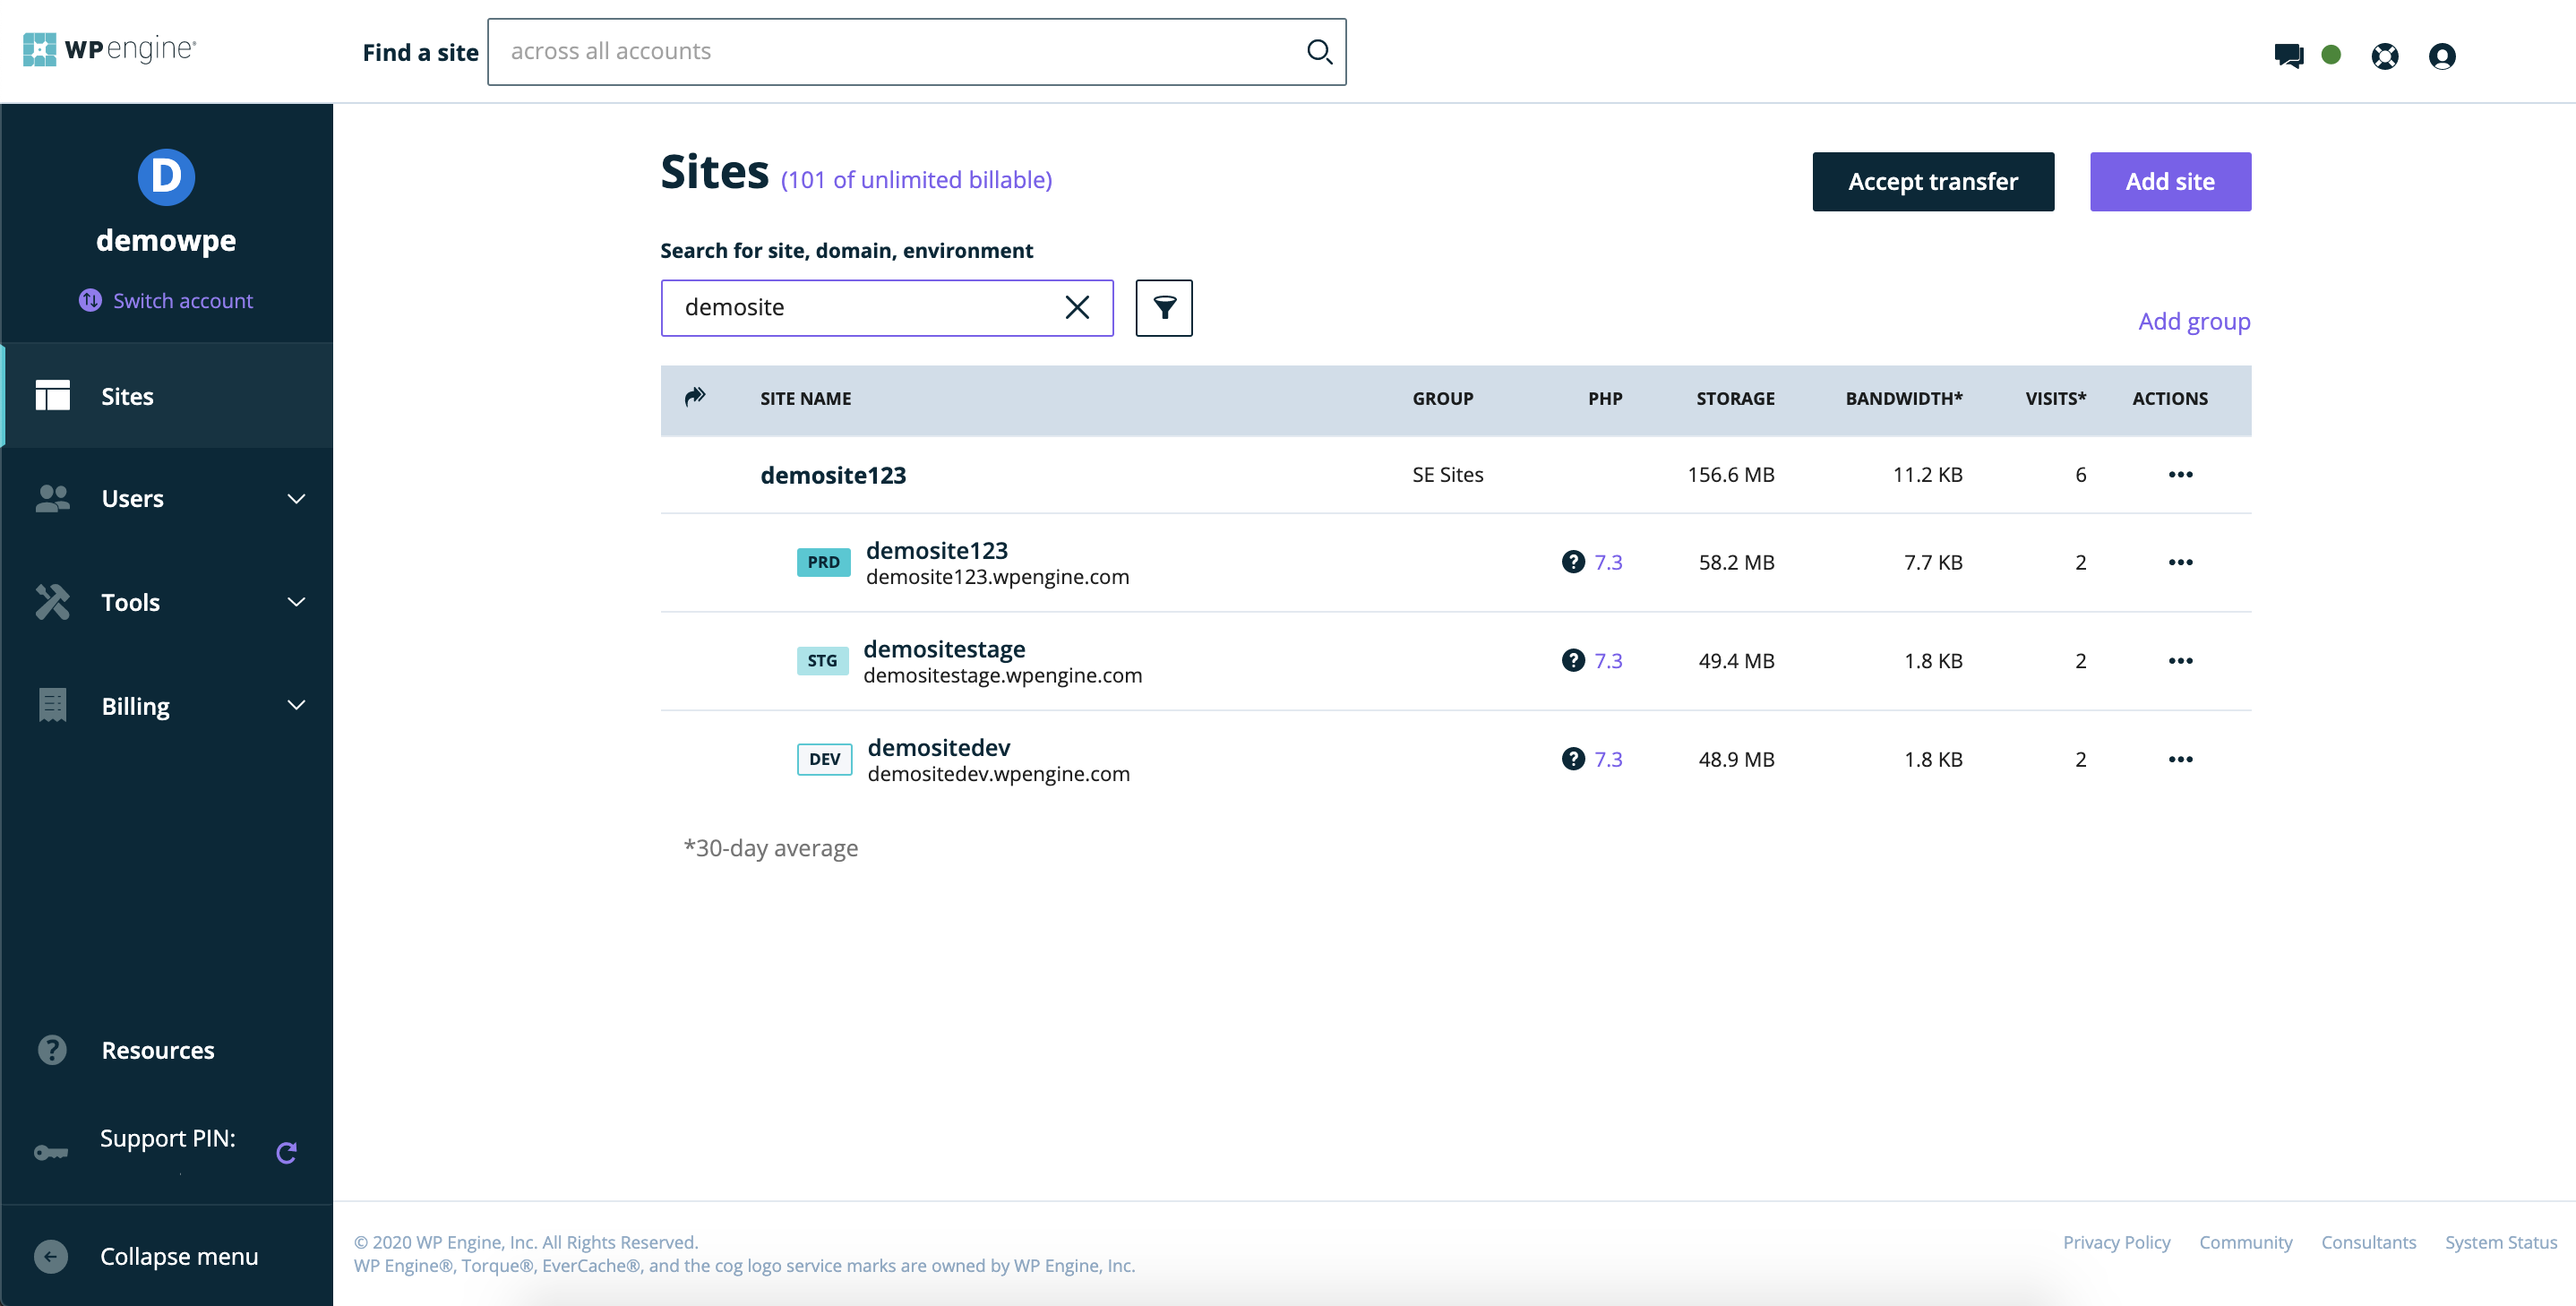Click the help/support circle icon top right
The width and height of the screenshot is (2576, 1306).
click(2383, 55)
